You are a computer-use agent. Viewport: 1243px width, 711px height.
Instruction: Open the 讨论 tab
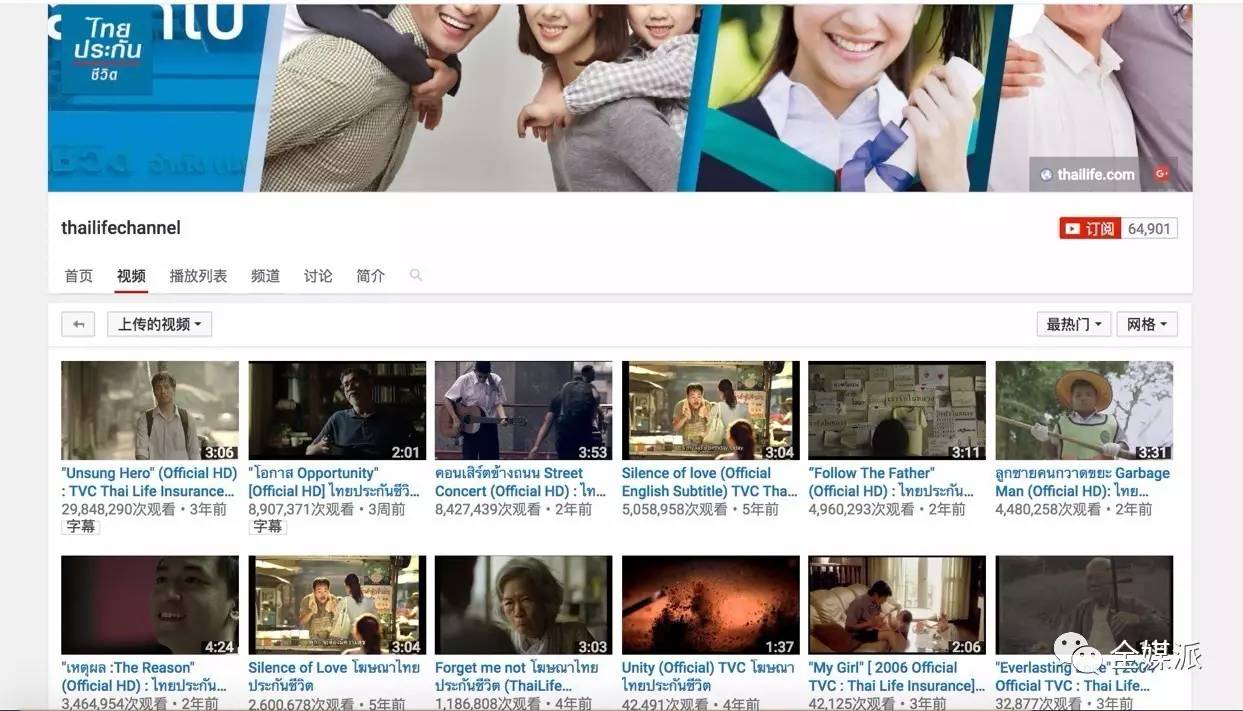pos(318,276)
